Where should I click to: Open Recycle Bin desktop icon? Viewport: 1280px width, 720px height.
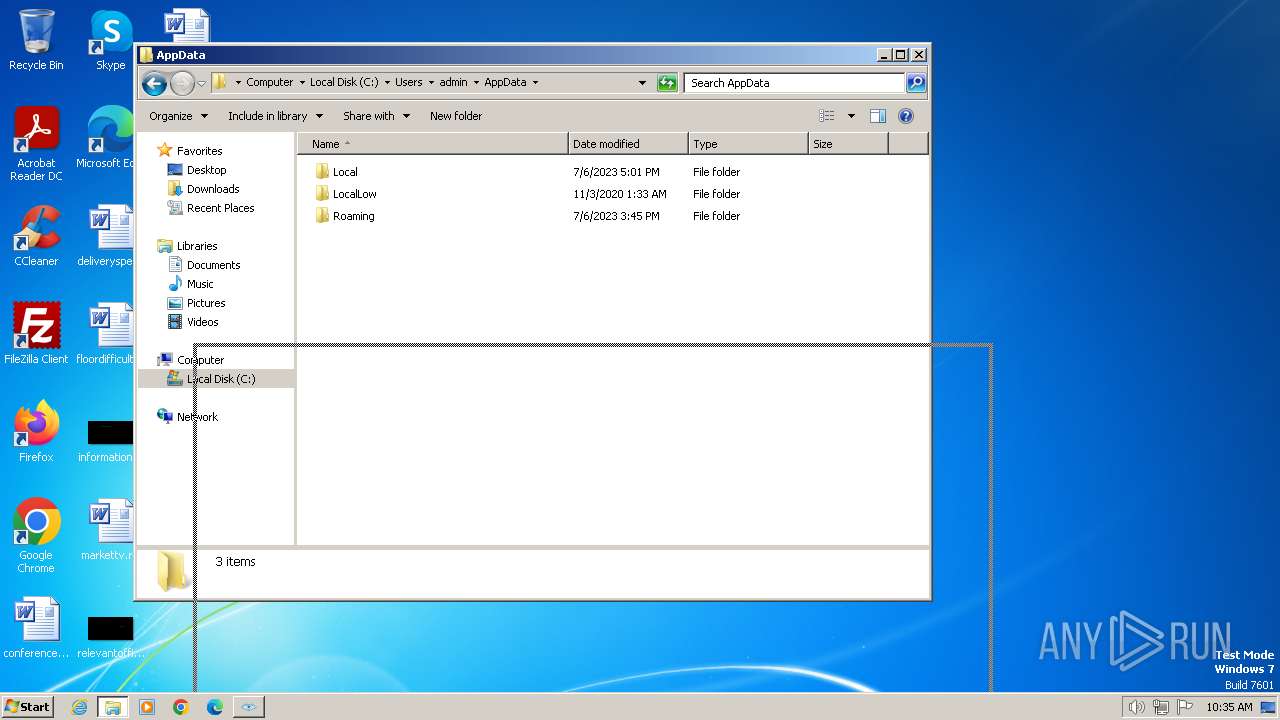click(36, 40)
